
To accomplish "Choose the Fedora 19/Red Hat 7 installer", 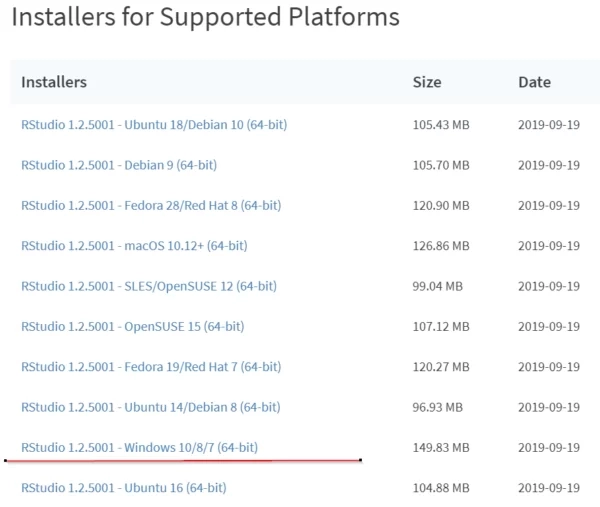I will [x=151, y=366].
